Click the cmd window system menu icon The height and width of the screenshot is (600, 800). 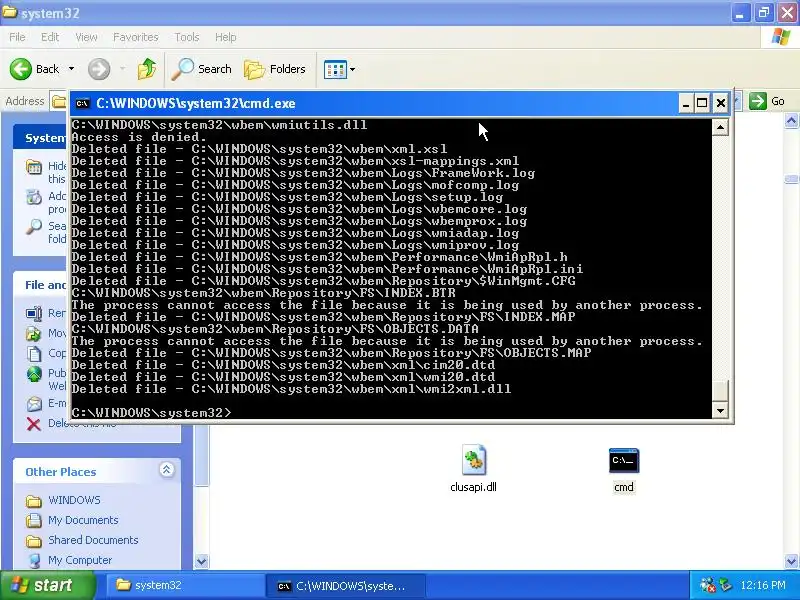(82, 104)
